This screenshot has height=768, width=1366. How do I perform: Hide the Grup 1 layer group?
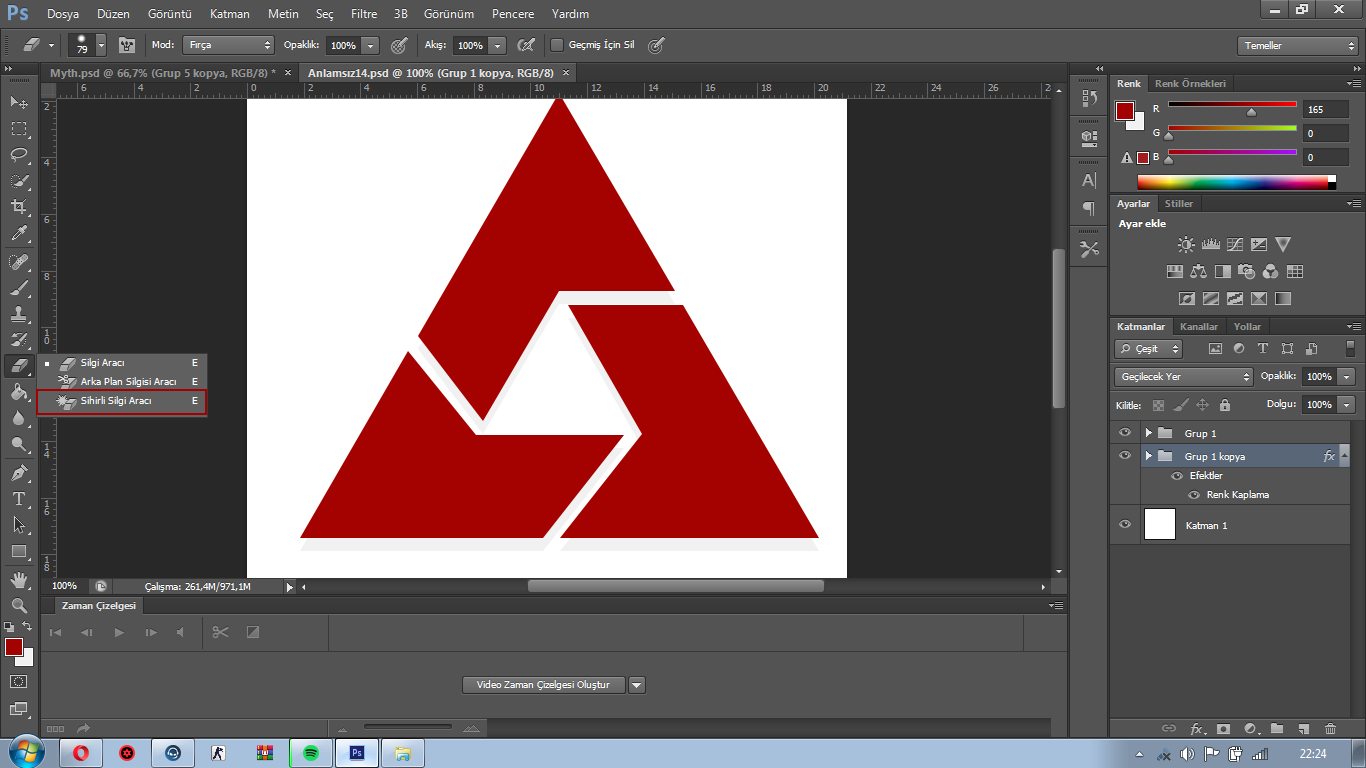pos(1125,433)
